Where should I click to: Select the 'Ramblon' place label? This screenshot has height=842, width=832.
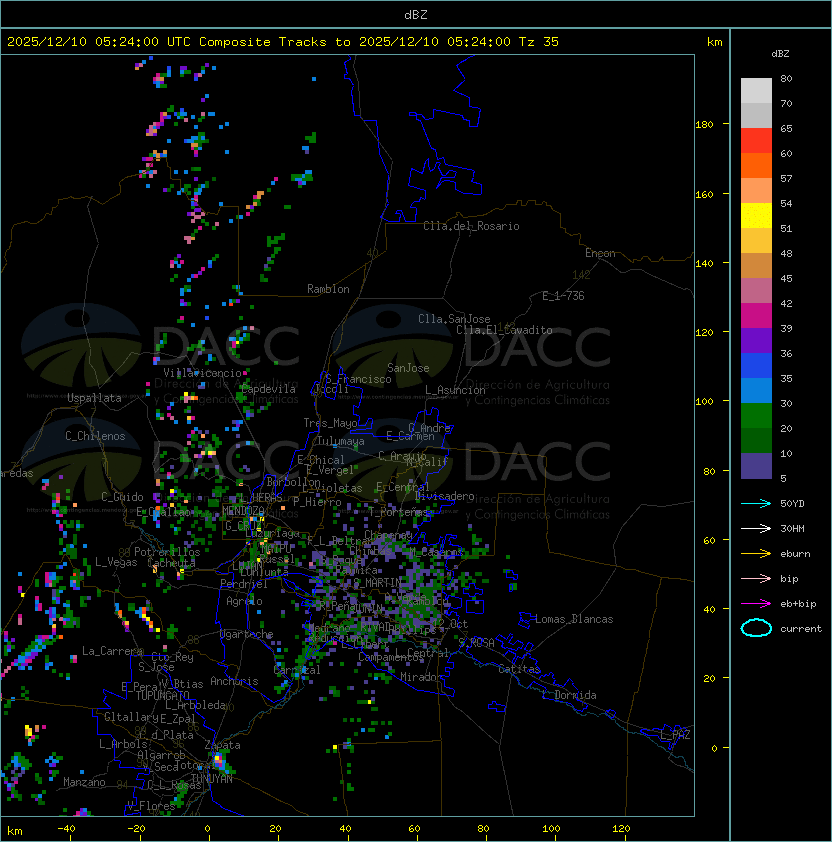[328, 289]
